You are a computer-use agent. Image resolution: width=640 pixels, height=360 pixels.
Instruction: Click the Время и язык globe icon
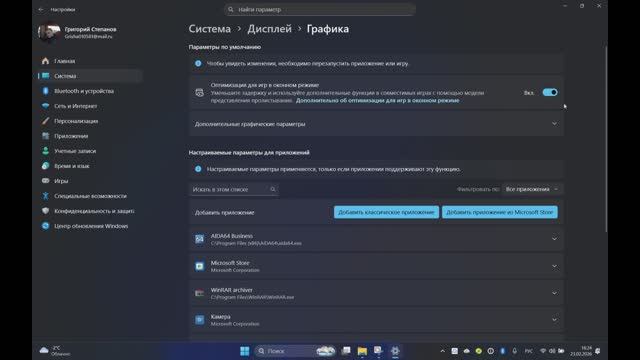pyautogui.click(x=45, y=166)
